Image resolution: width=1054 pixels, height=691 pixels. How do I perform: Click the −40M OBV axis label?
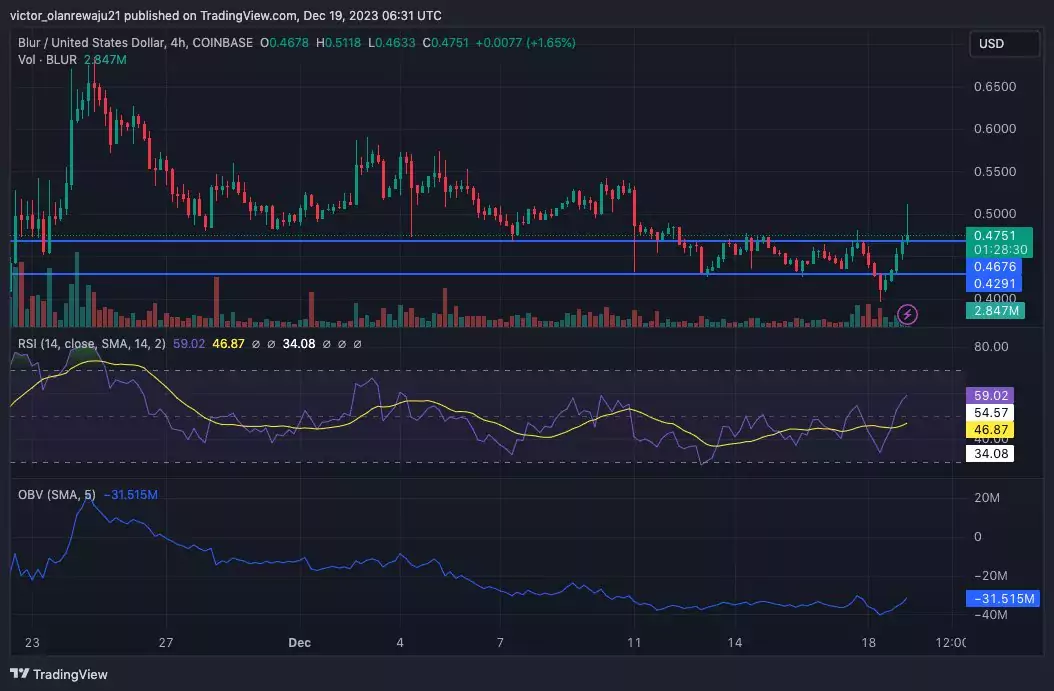pos(991,615)
